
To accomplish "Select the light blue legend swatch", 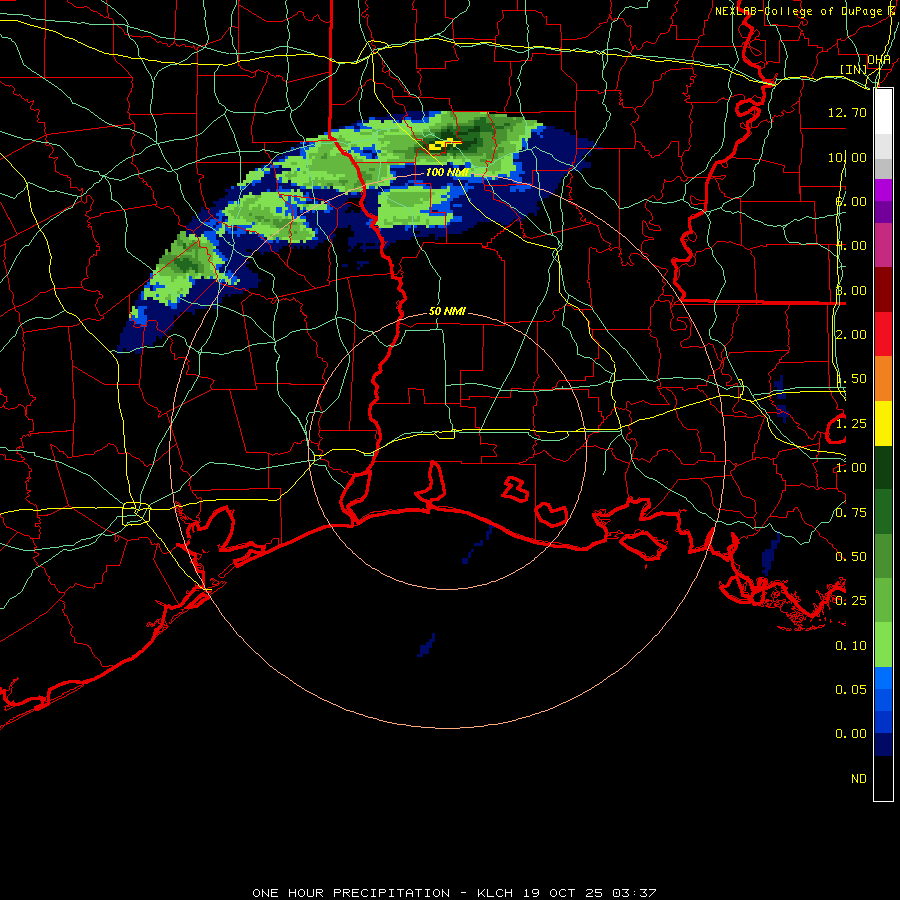I will [883, 678].
